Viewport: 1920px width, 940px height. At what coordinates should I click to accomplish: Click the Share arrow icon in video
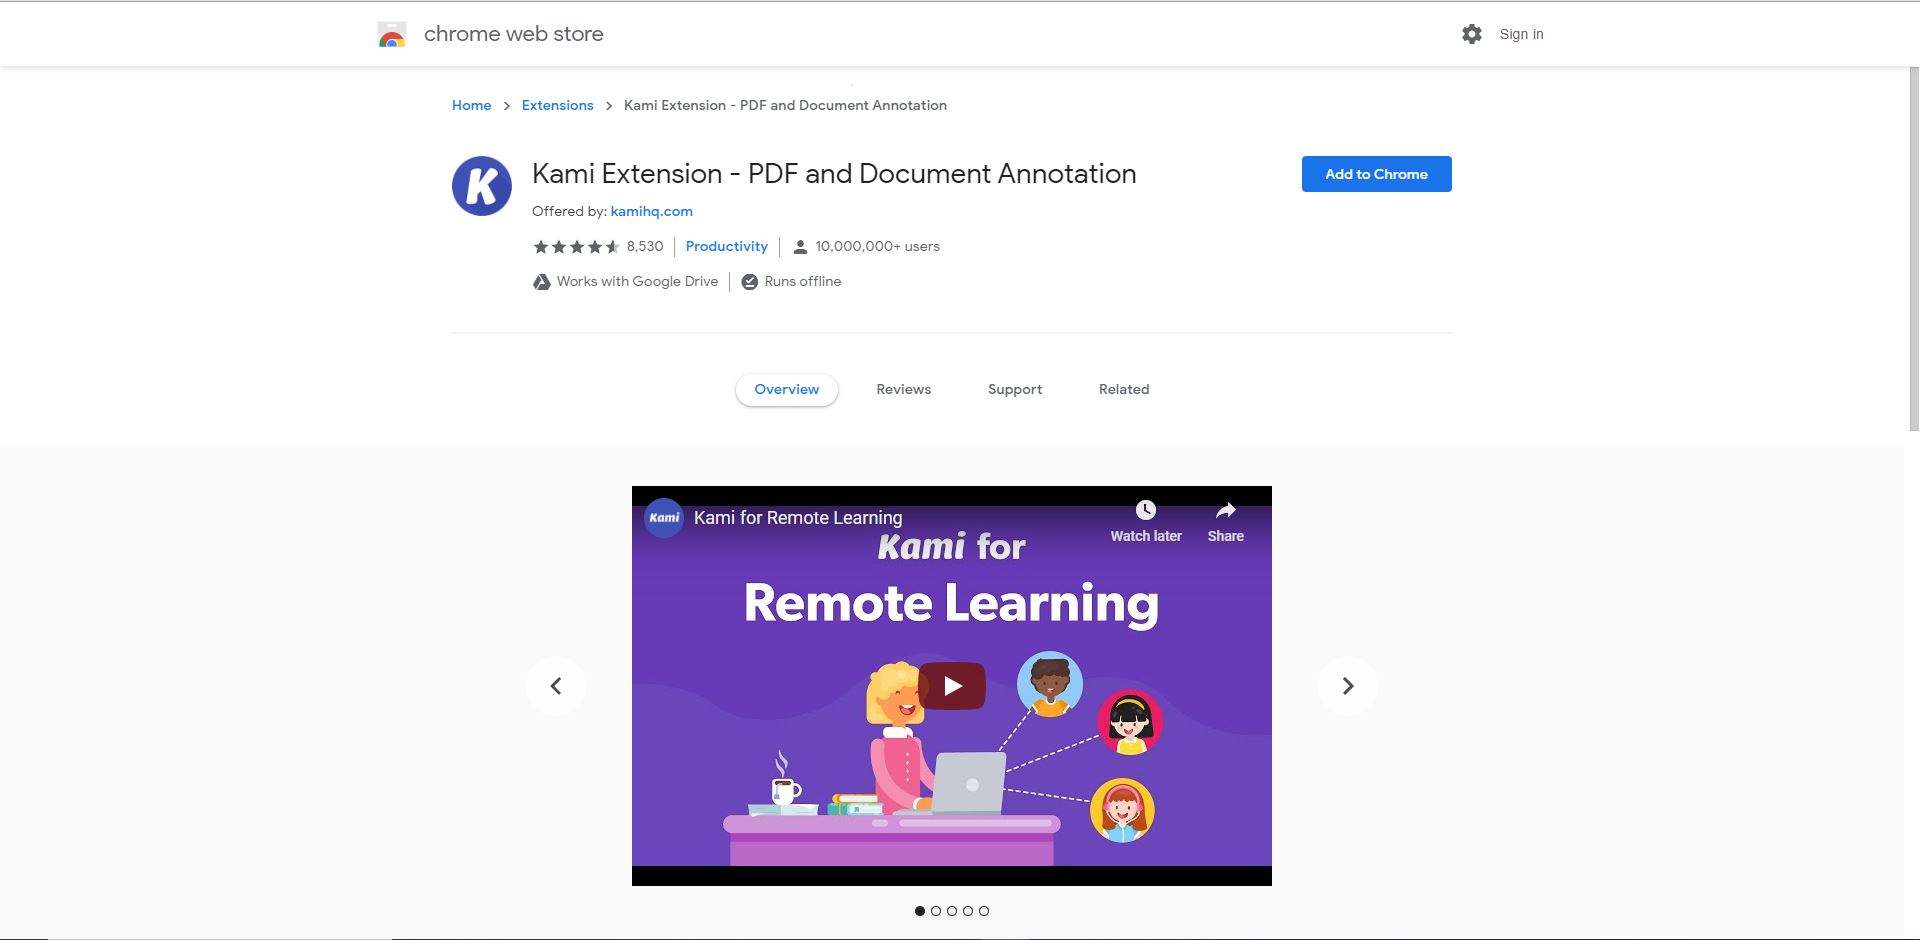[1226, 510]
